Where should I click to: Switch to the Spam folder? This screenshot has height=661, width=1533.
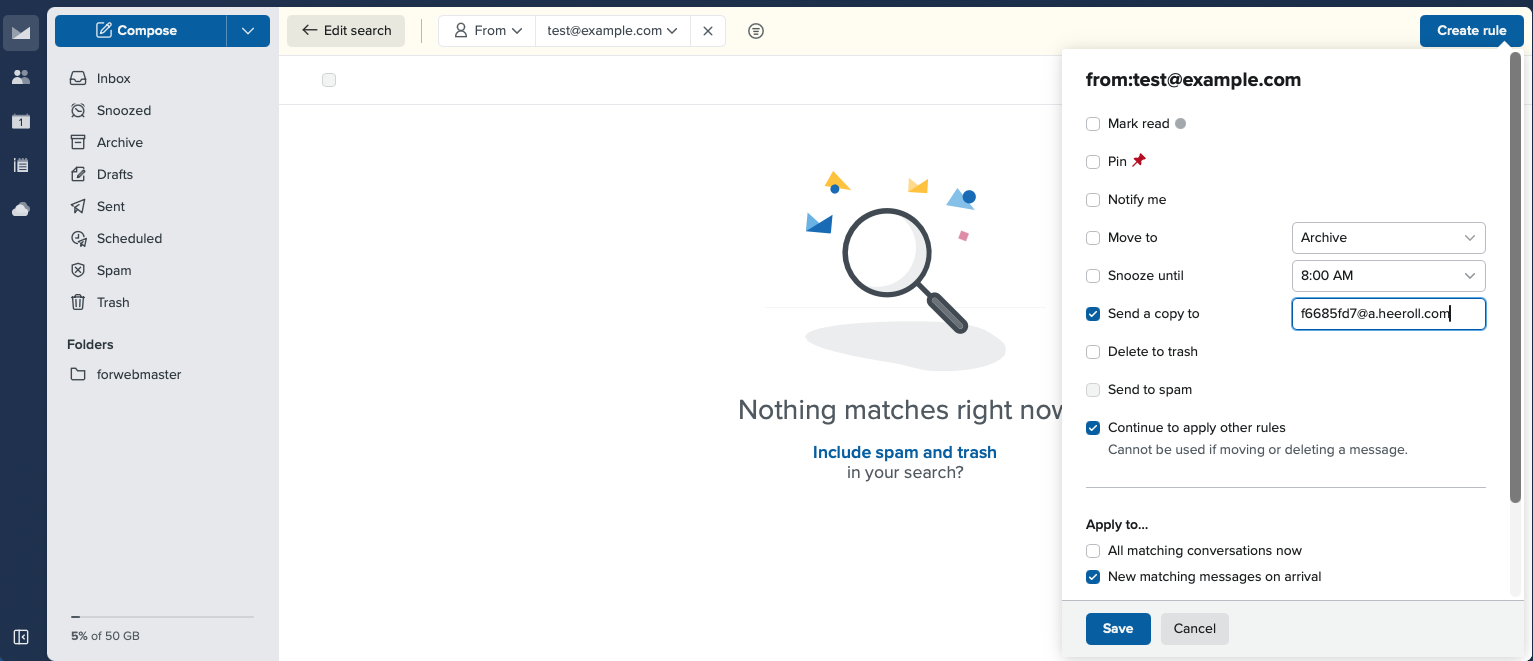coord(114,270)
